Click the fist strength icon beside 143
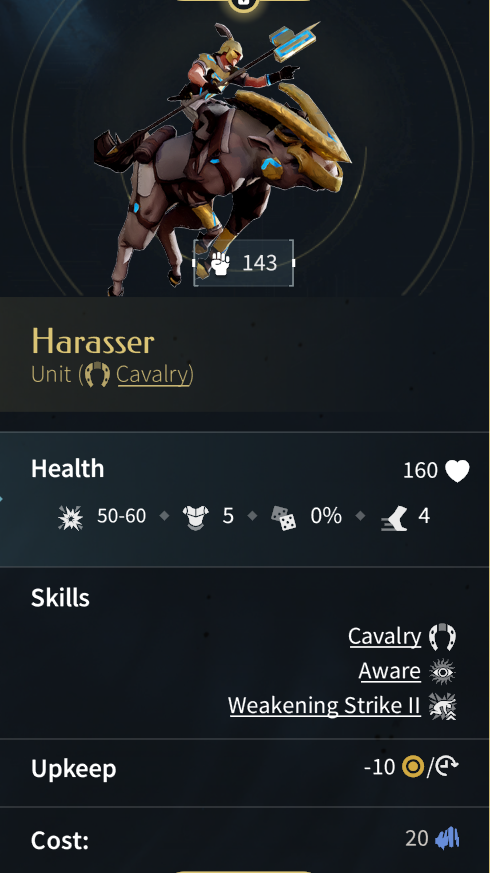Viewport: 490px width, 873px height. [x=221, y=263]
